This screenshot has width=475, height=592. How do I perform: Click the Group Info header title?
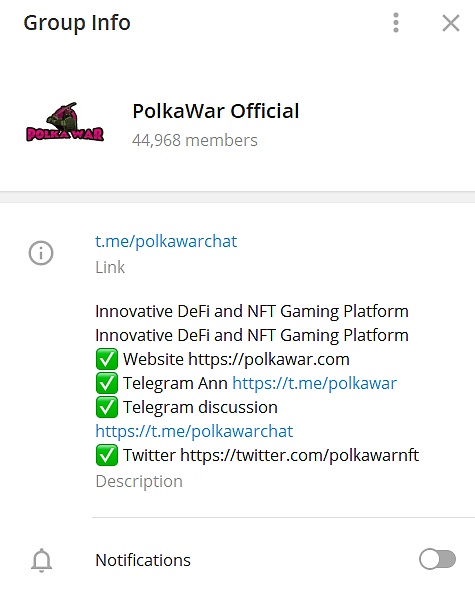(77, 23)
